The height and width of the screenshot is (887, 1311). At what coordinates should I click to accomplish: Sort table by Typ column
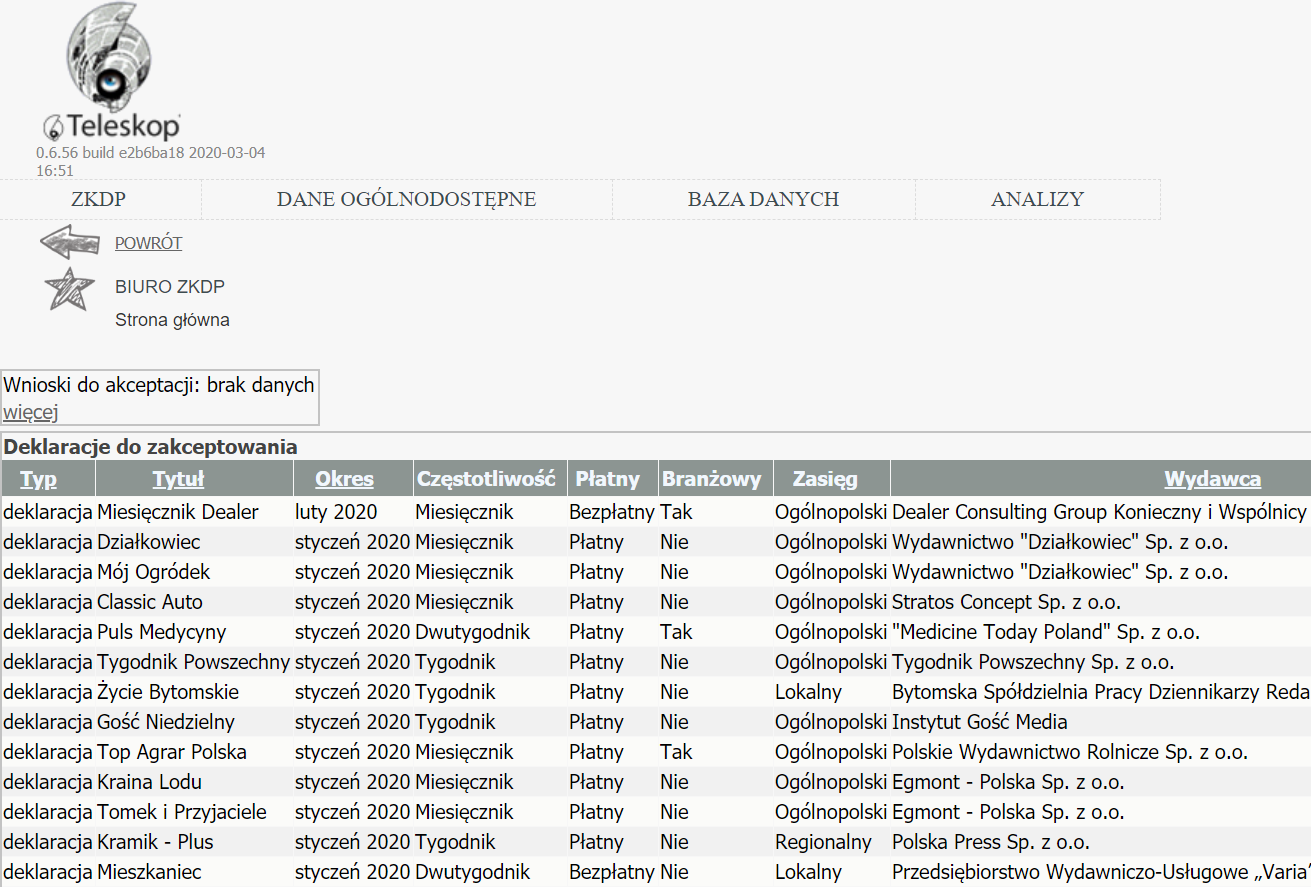[x=39, y=479]
